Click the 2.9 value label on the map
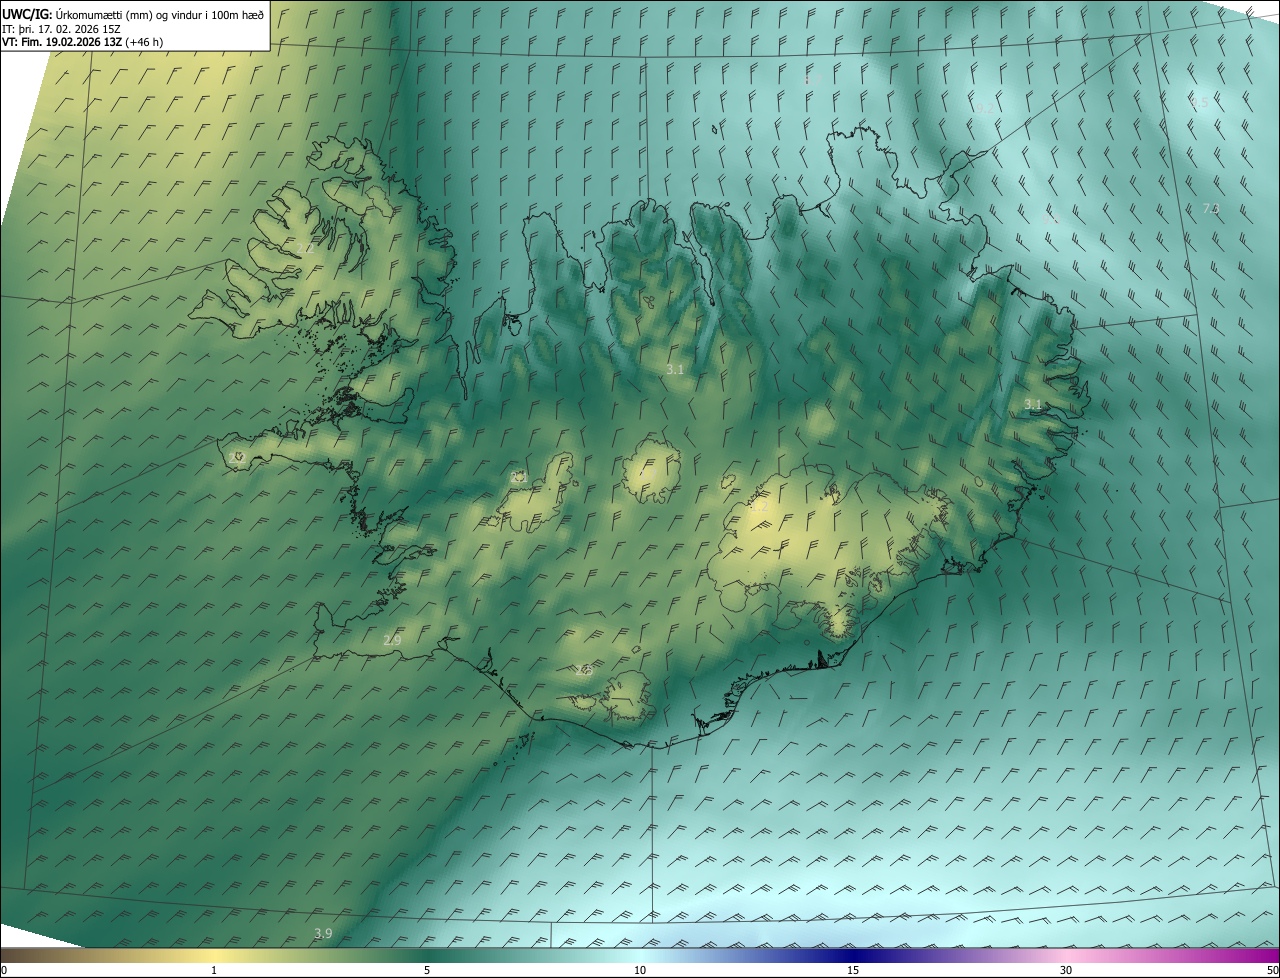 point(392,640)
